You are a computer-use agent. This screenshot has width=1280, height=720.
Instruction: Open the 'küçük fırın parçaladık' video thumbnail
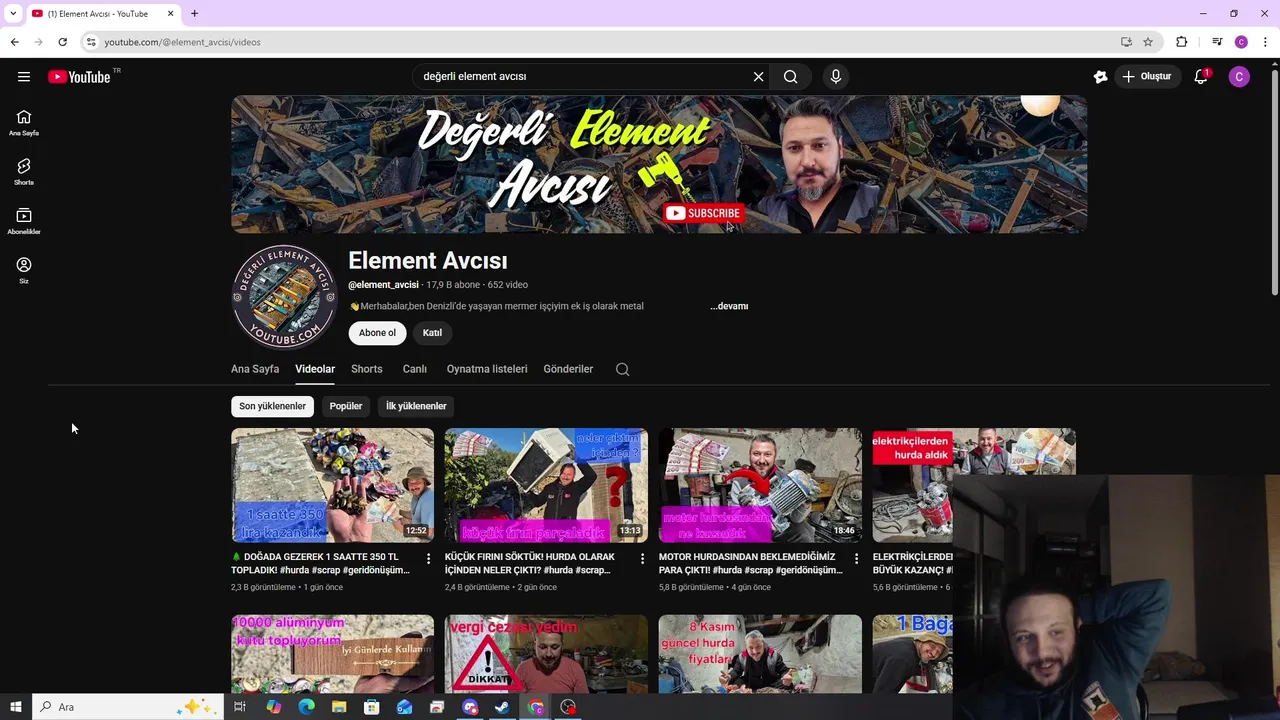[546, 485]
